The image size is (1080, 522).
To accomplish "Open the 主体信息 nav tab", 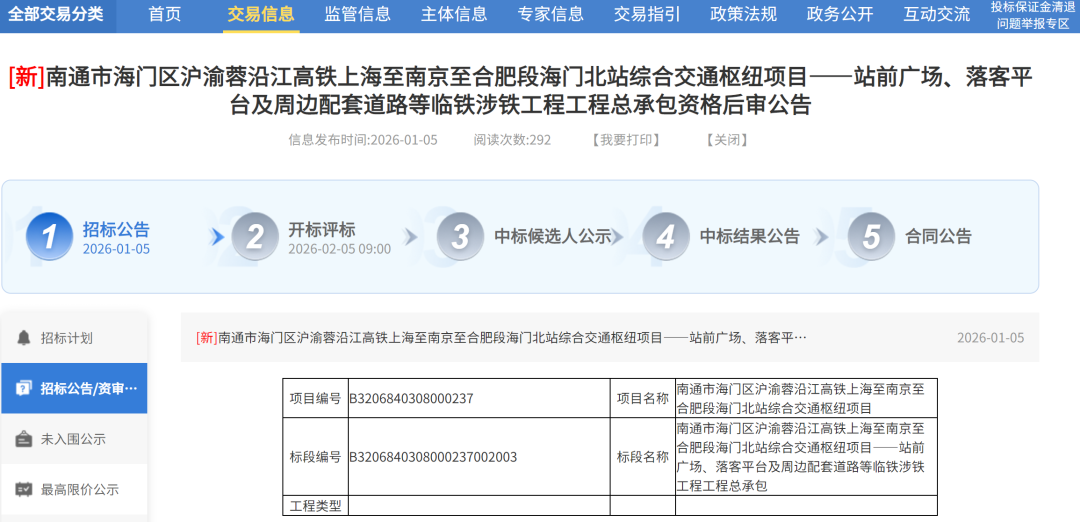I will pyautogui.click(x=454, y=14).
